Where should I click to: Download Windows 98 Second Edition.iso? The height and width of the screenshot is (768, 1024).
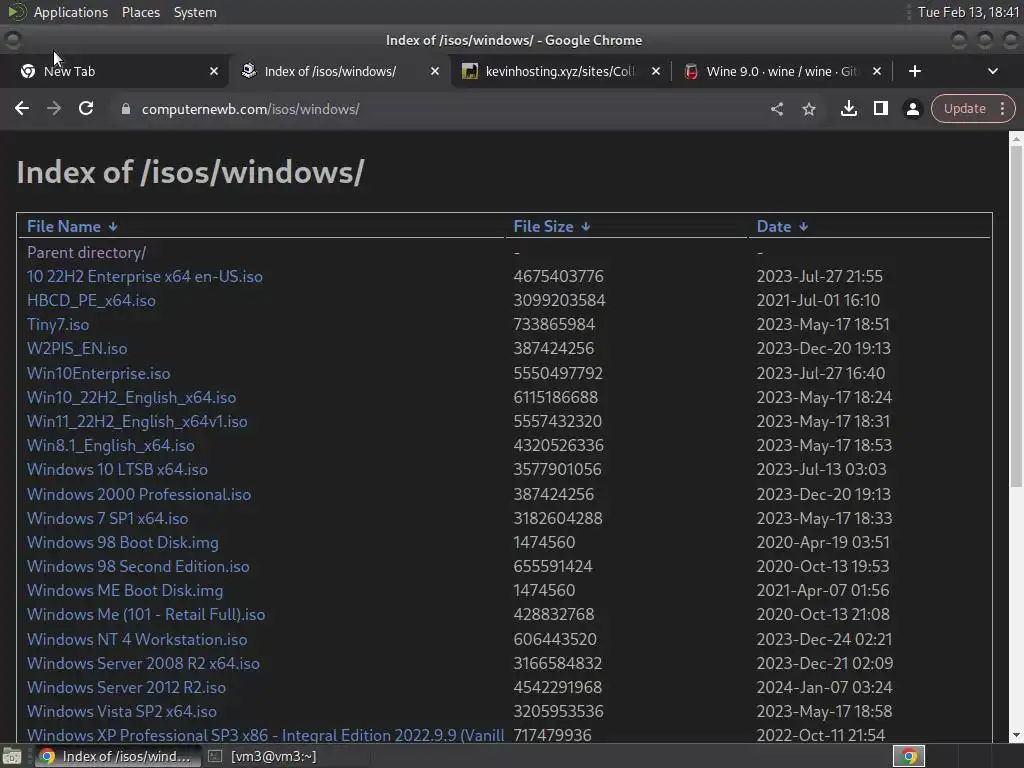pos(138,566)
